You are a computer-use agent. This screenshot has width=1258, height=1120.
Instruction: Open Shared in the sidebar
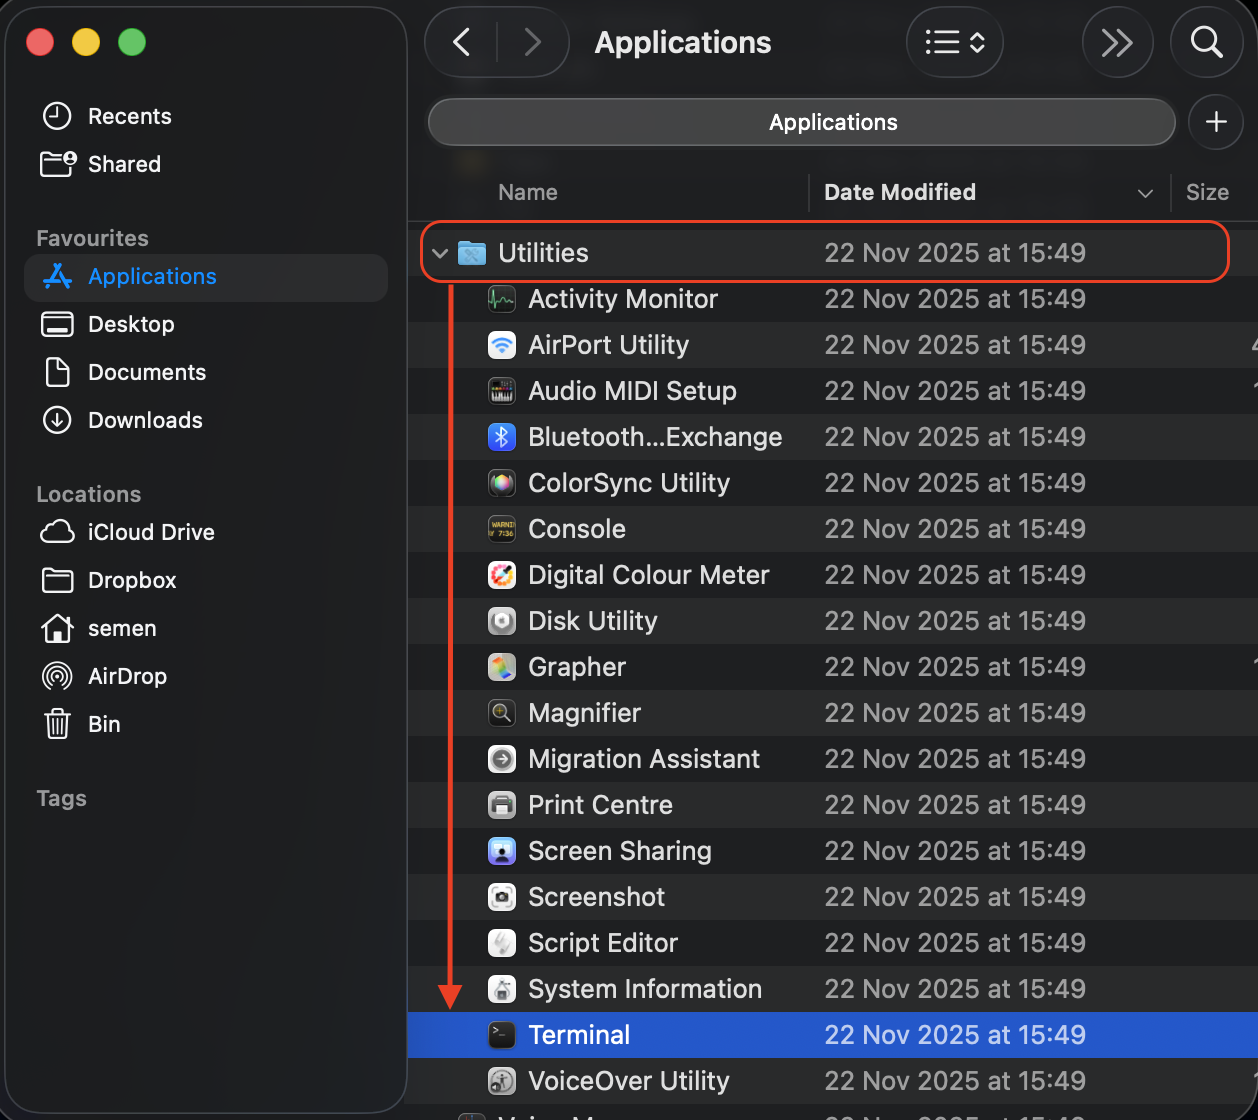(x=206, y=164)
